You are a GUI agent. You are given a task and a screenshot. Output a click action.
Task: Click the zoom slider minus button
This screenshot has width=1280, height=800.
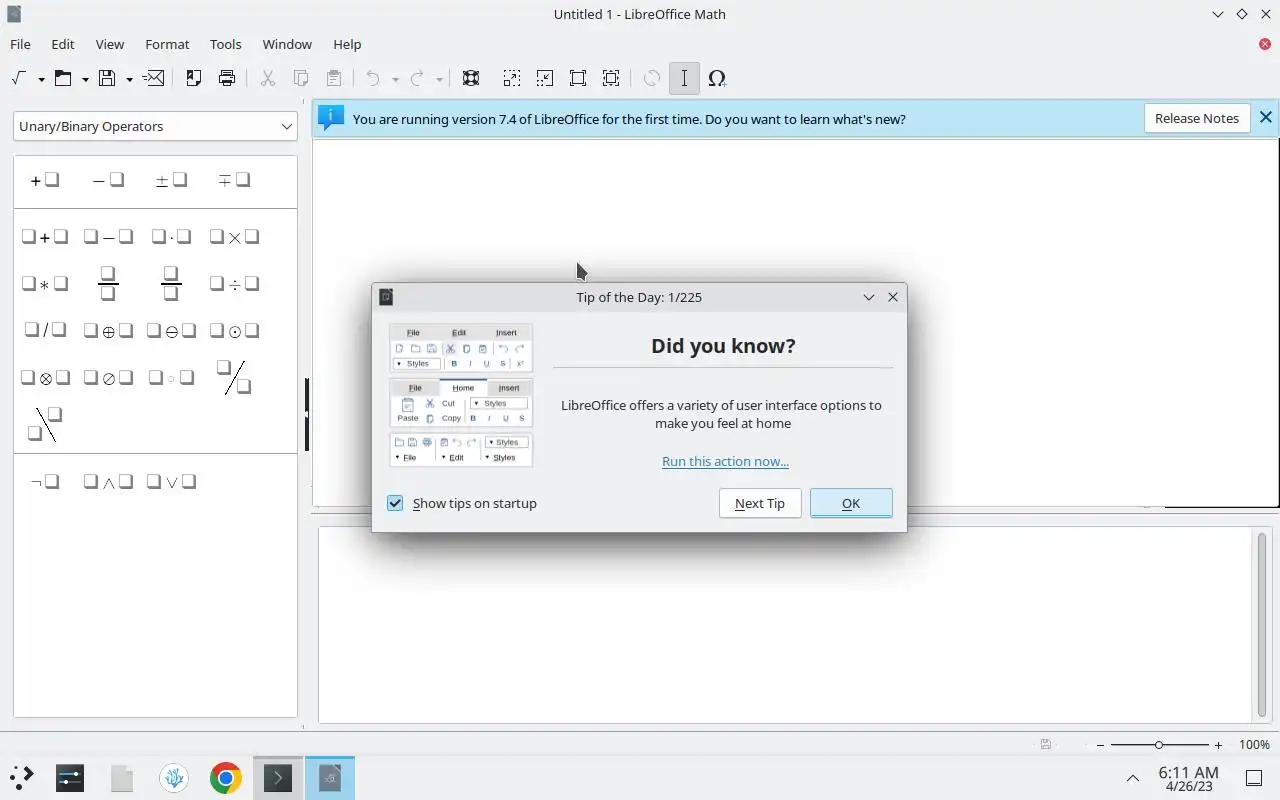click(1101, 745)
